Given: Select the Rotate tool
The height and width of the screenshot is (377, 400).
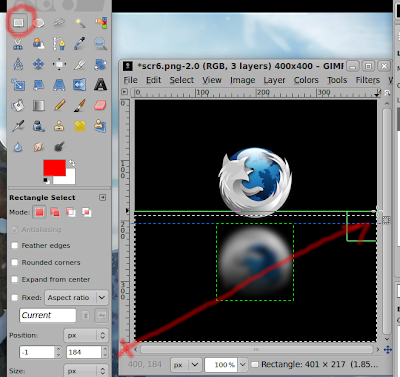Looking at the screenshot, I should [101, 64].
